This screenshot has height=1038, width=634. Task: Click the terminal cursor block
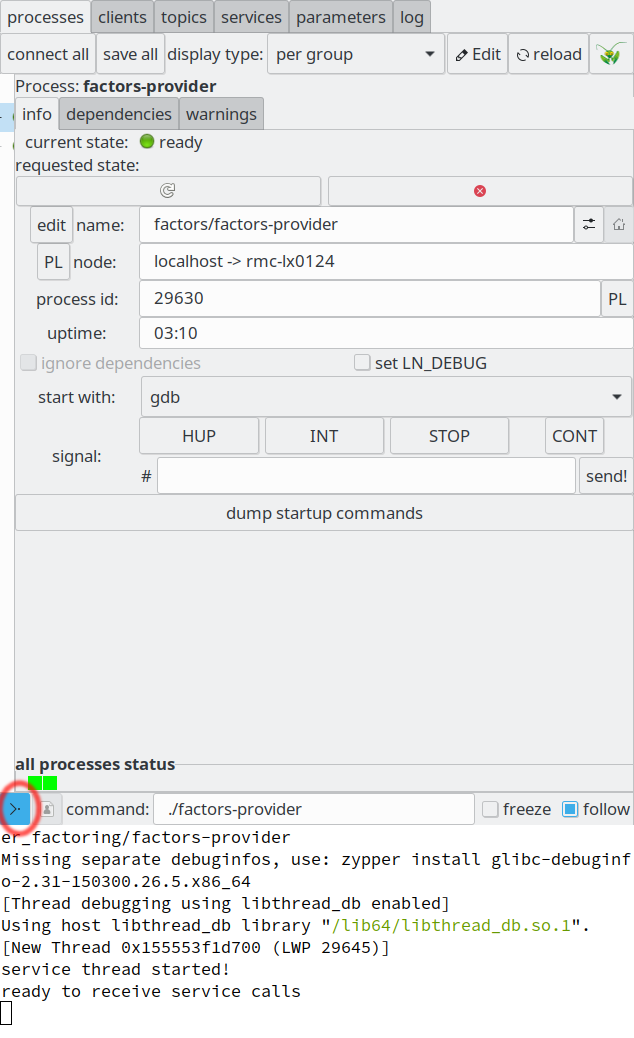6,1014
